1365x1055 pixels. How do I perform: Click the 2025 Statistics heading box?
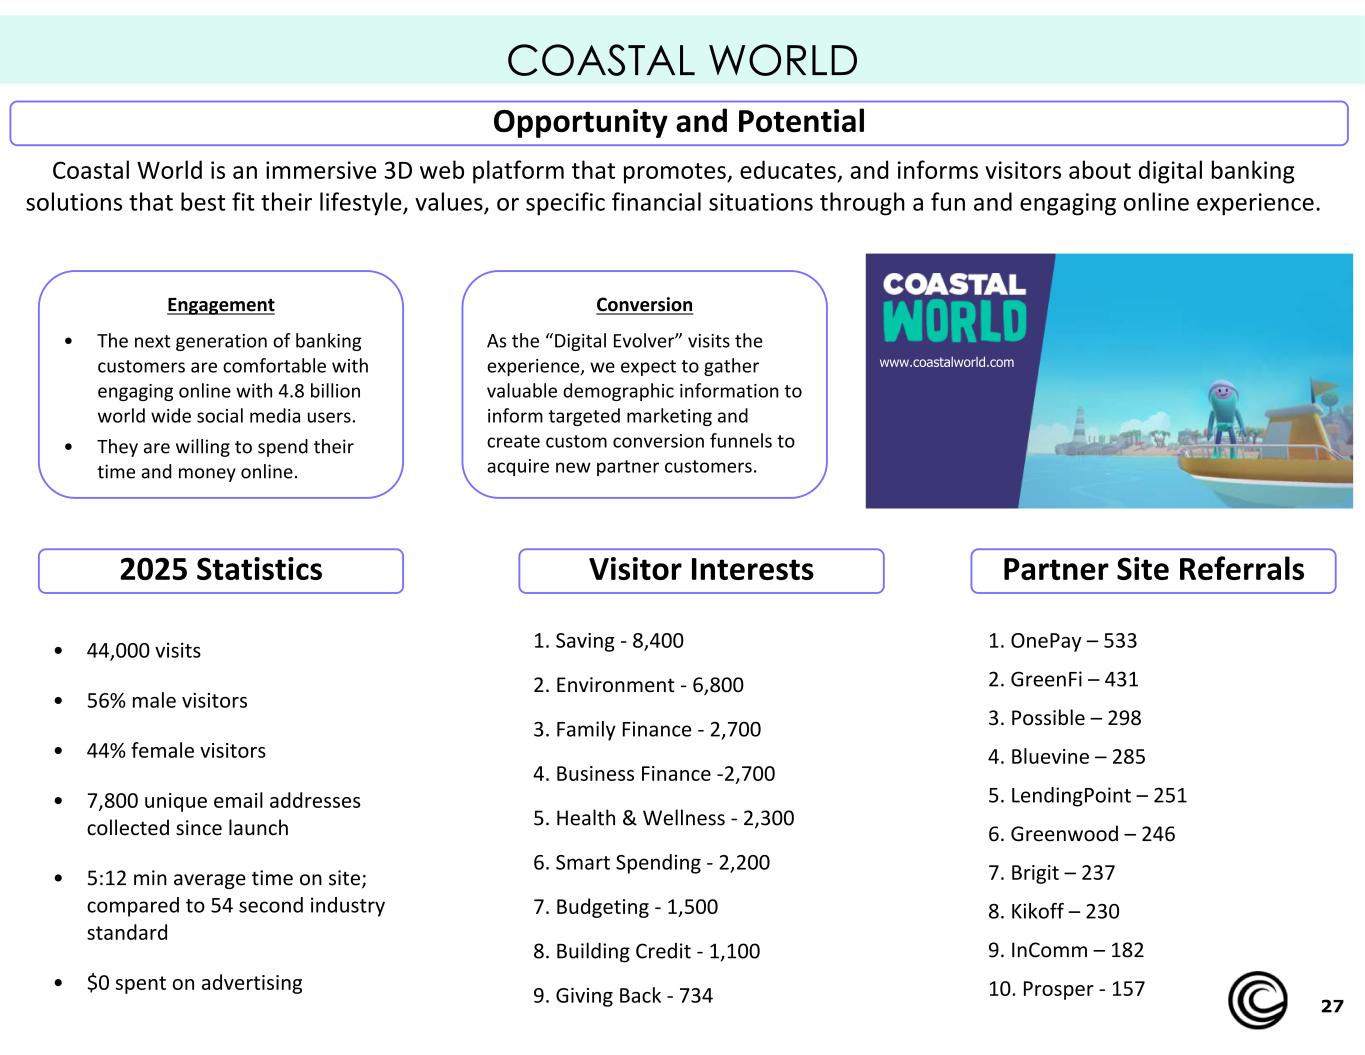tap(221, 570)
